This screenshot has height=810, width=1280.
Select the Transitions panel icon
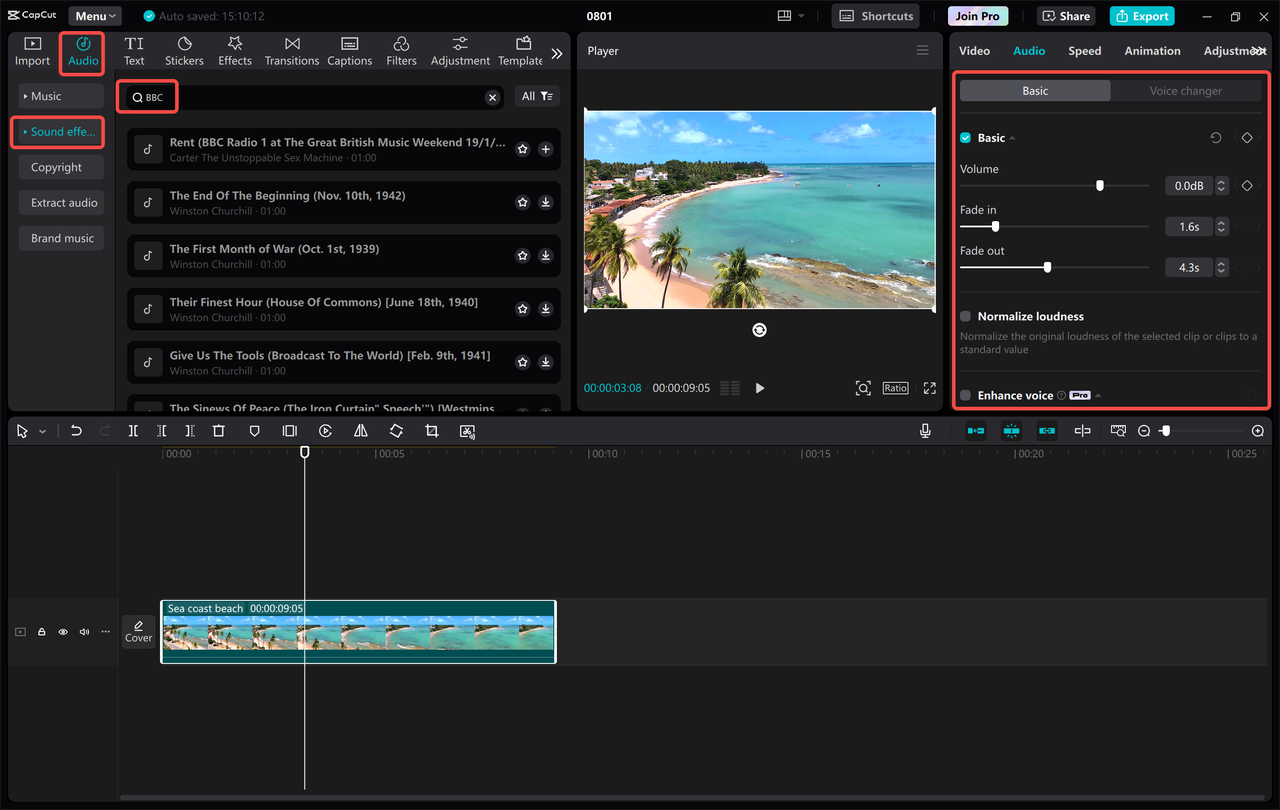[x=291, y=50]
